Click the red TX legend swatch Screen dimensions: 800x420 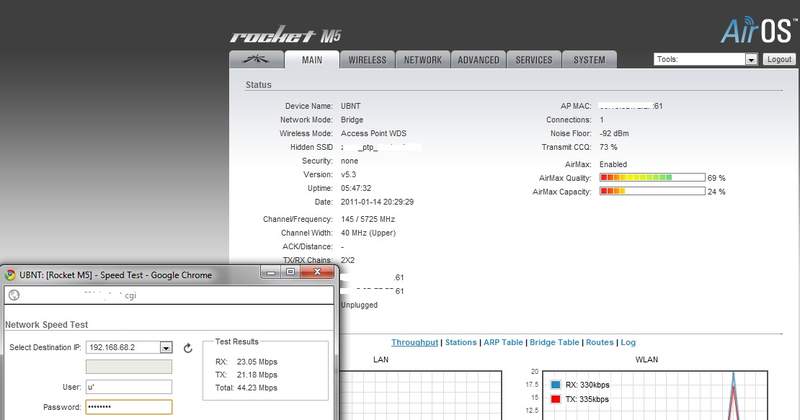[556, 399]
